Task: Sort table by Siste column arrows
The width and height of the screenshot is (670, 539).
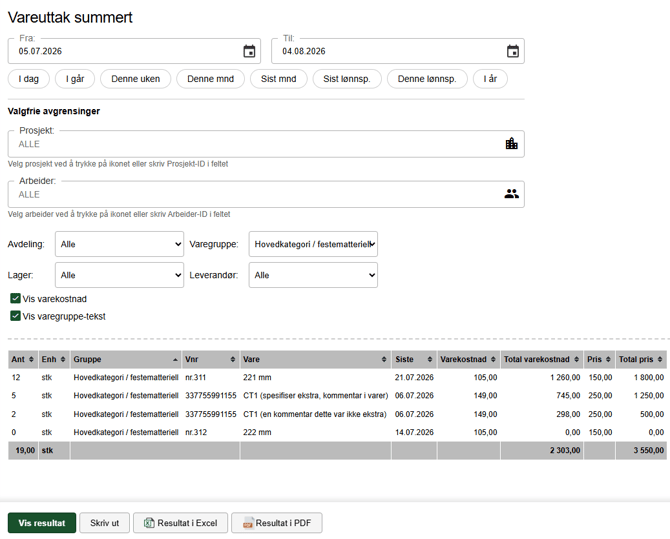Action: [x=430, y=359]
